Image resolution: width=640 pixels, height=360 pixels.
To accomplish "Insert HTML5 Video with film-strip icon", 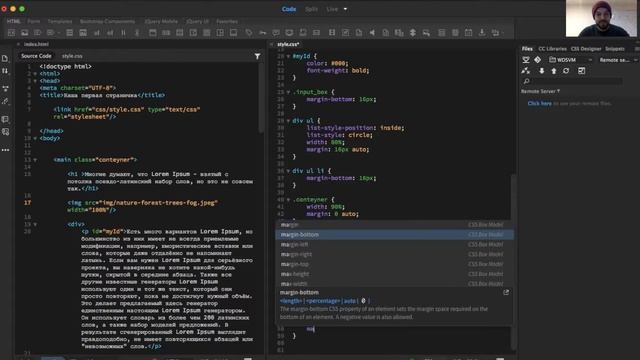I will pyautogui.click(x=332, y=33).
